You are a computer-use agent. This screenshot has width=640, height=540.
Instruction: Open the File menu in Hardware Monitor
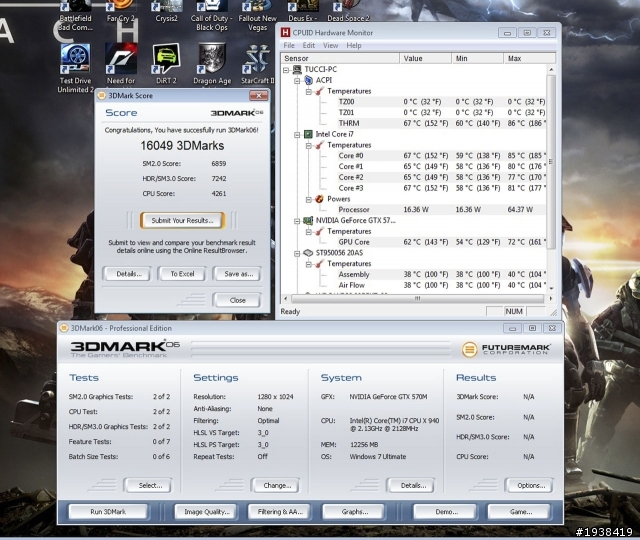289,45
